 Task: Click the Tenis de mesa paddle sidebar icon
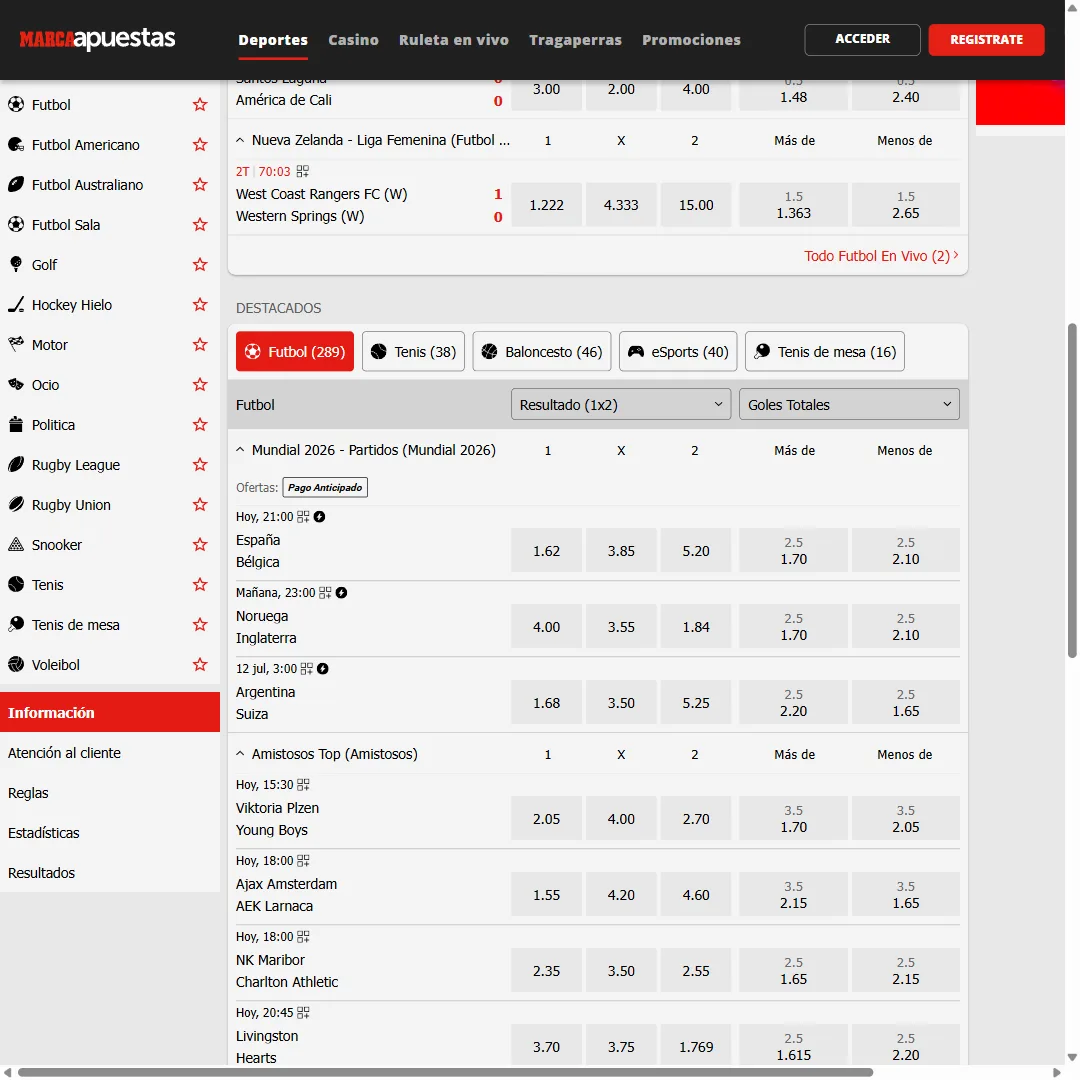[x=16, y=624]
